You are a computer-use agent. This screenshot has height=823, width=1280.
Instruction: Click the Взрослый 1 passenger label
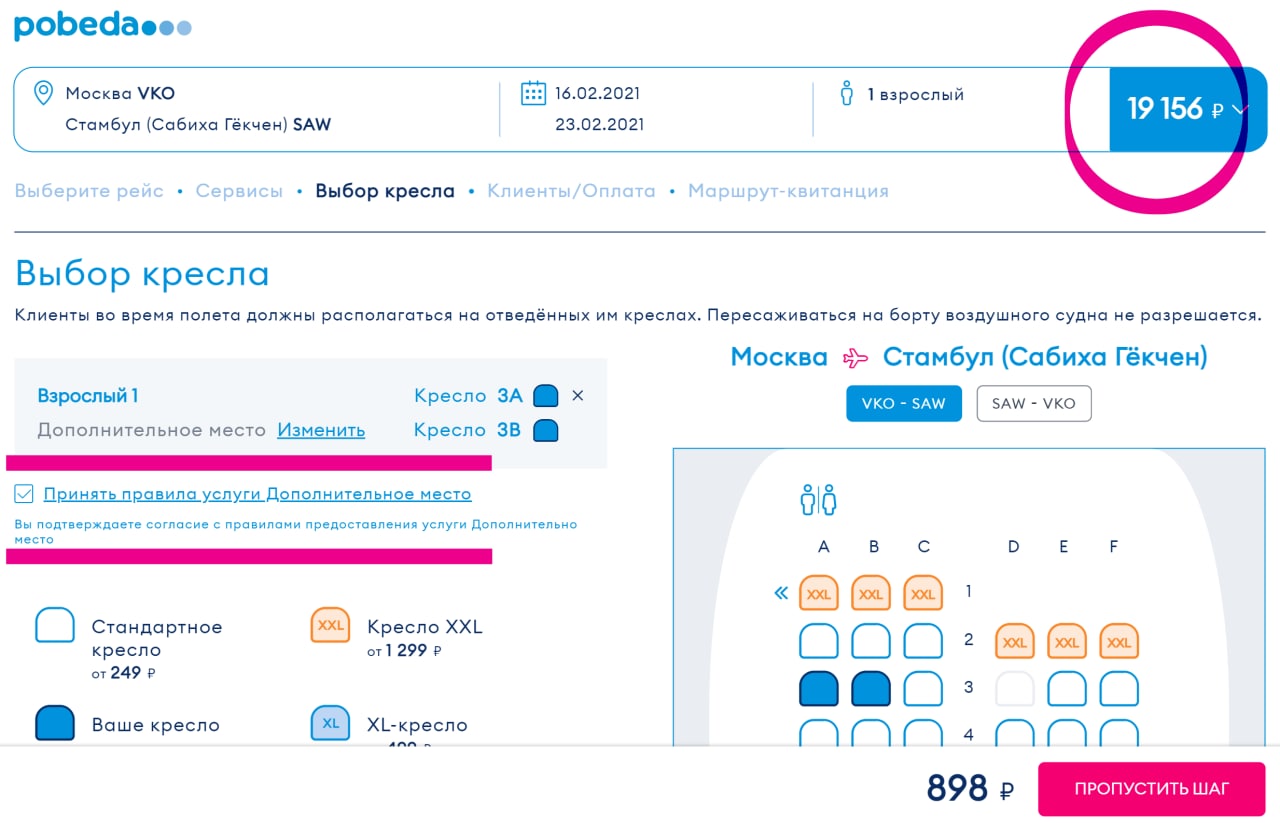[x=88, y=396]
